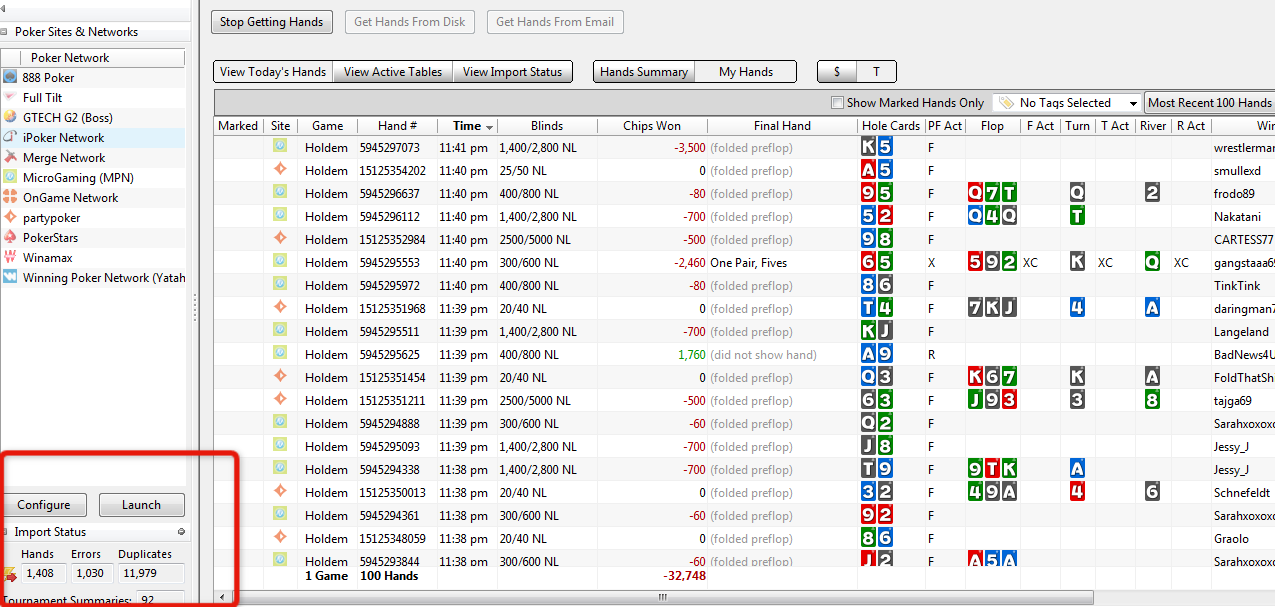The height and width of the screenshot is (607, 1275).
Task: Click winner name frodo89
Action: 1236,194
